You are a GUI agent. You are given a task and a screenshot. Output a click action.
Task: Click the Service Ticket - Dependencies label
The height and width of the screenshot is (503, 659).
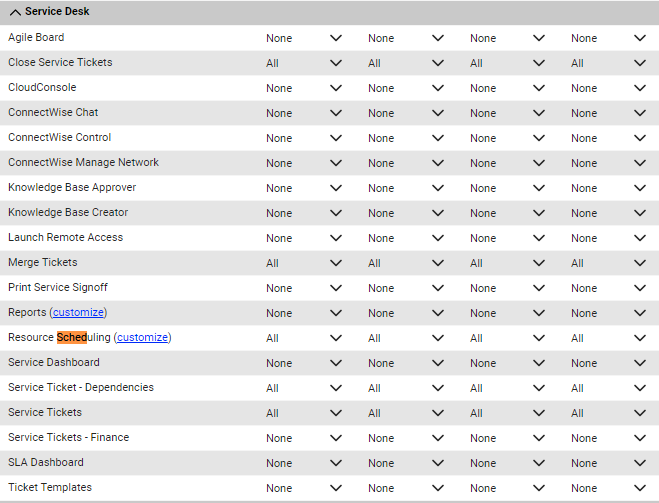click(81, 387)
